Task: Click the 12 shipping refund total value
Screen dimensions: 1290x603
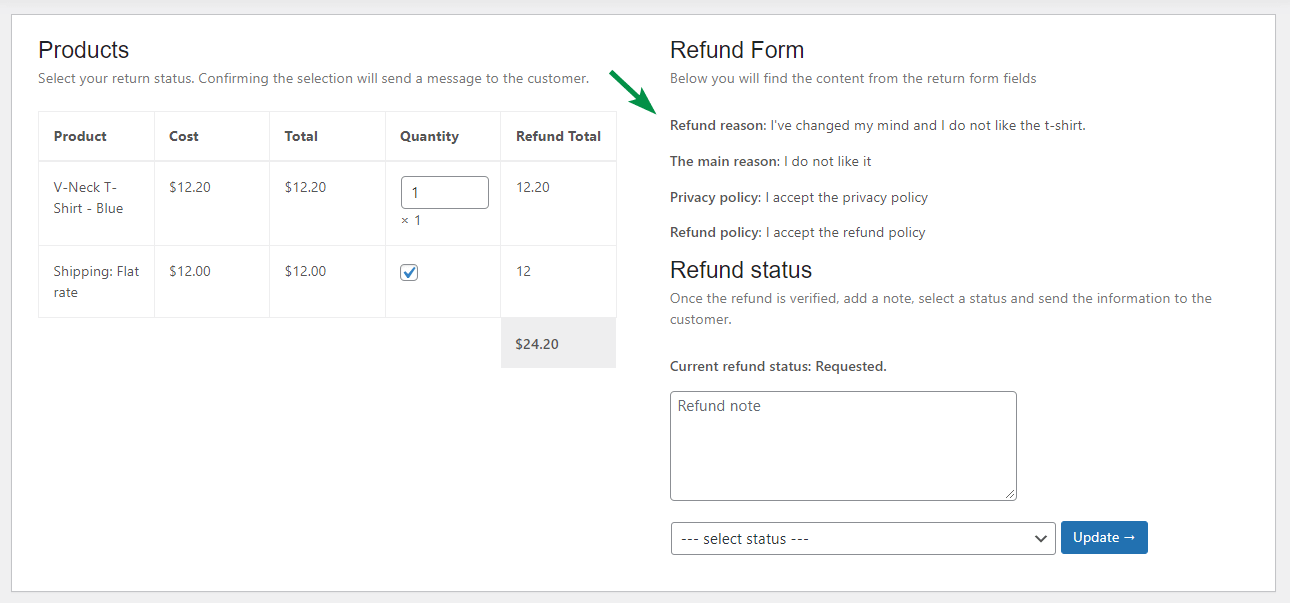Action: (524, 271)
